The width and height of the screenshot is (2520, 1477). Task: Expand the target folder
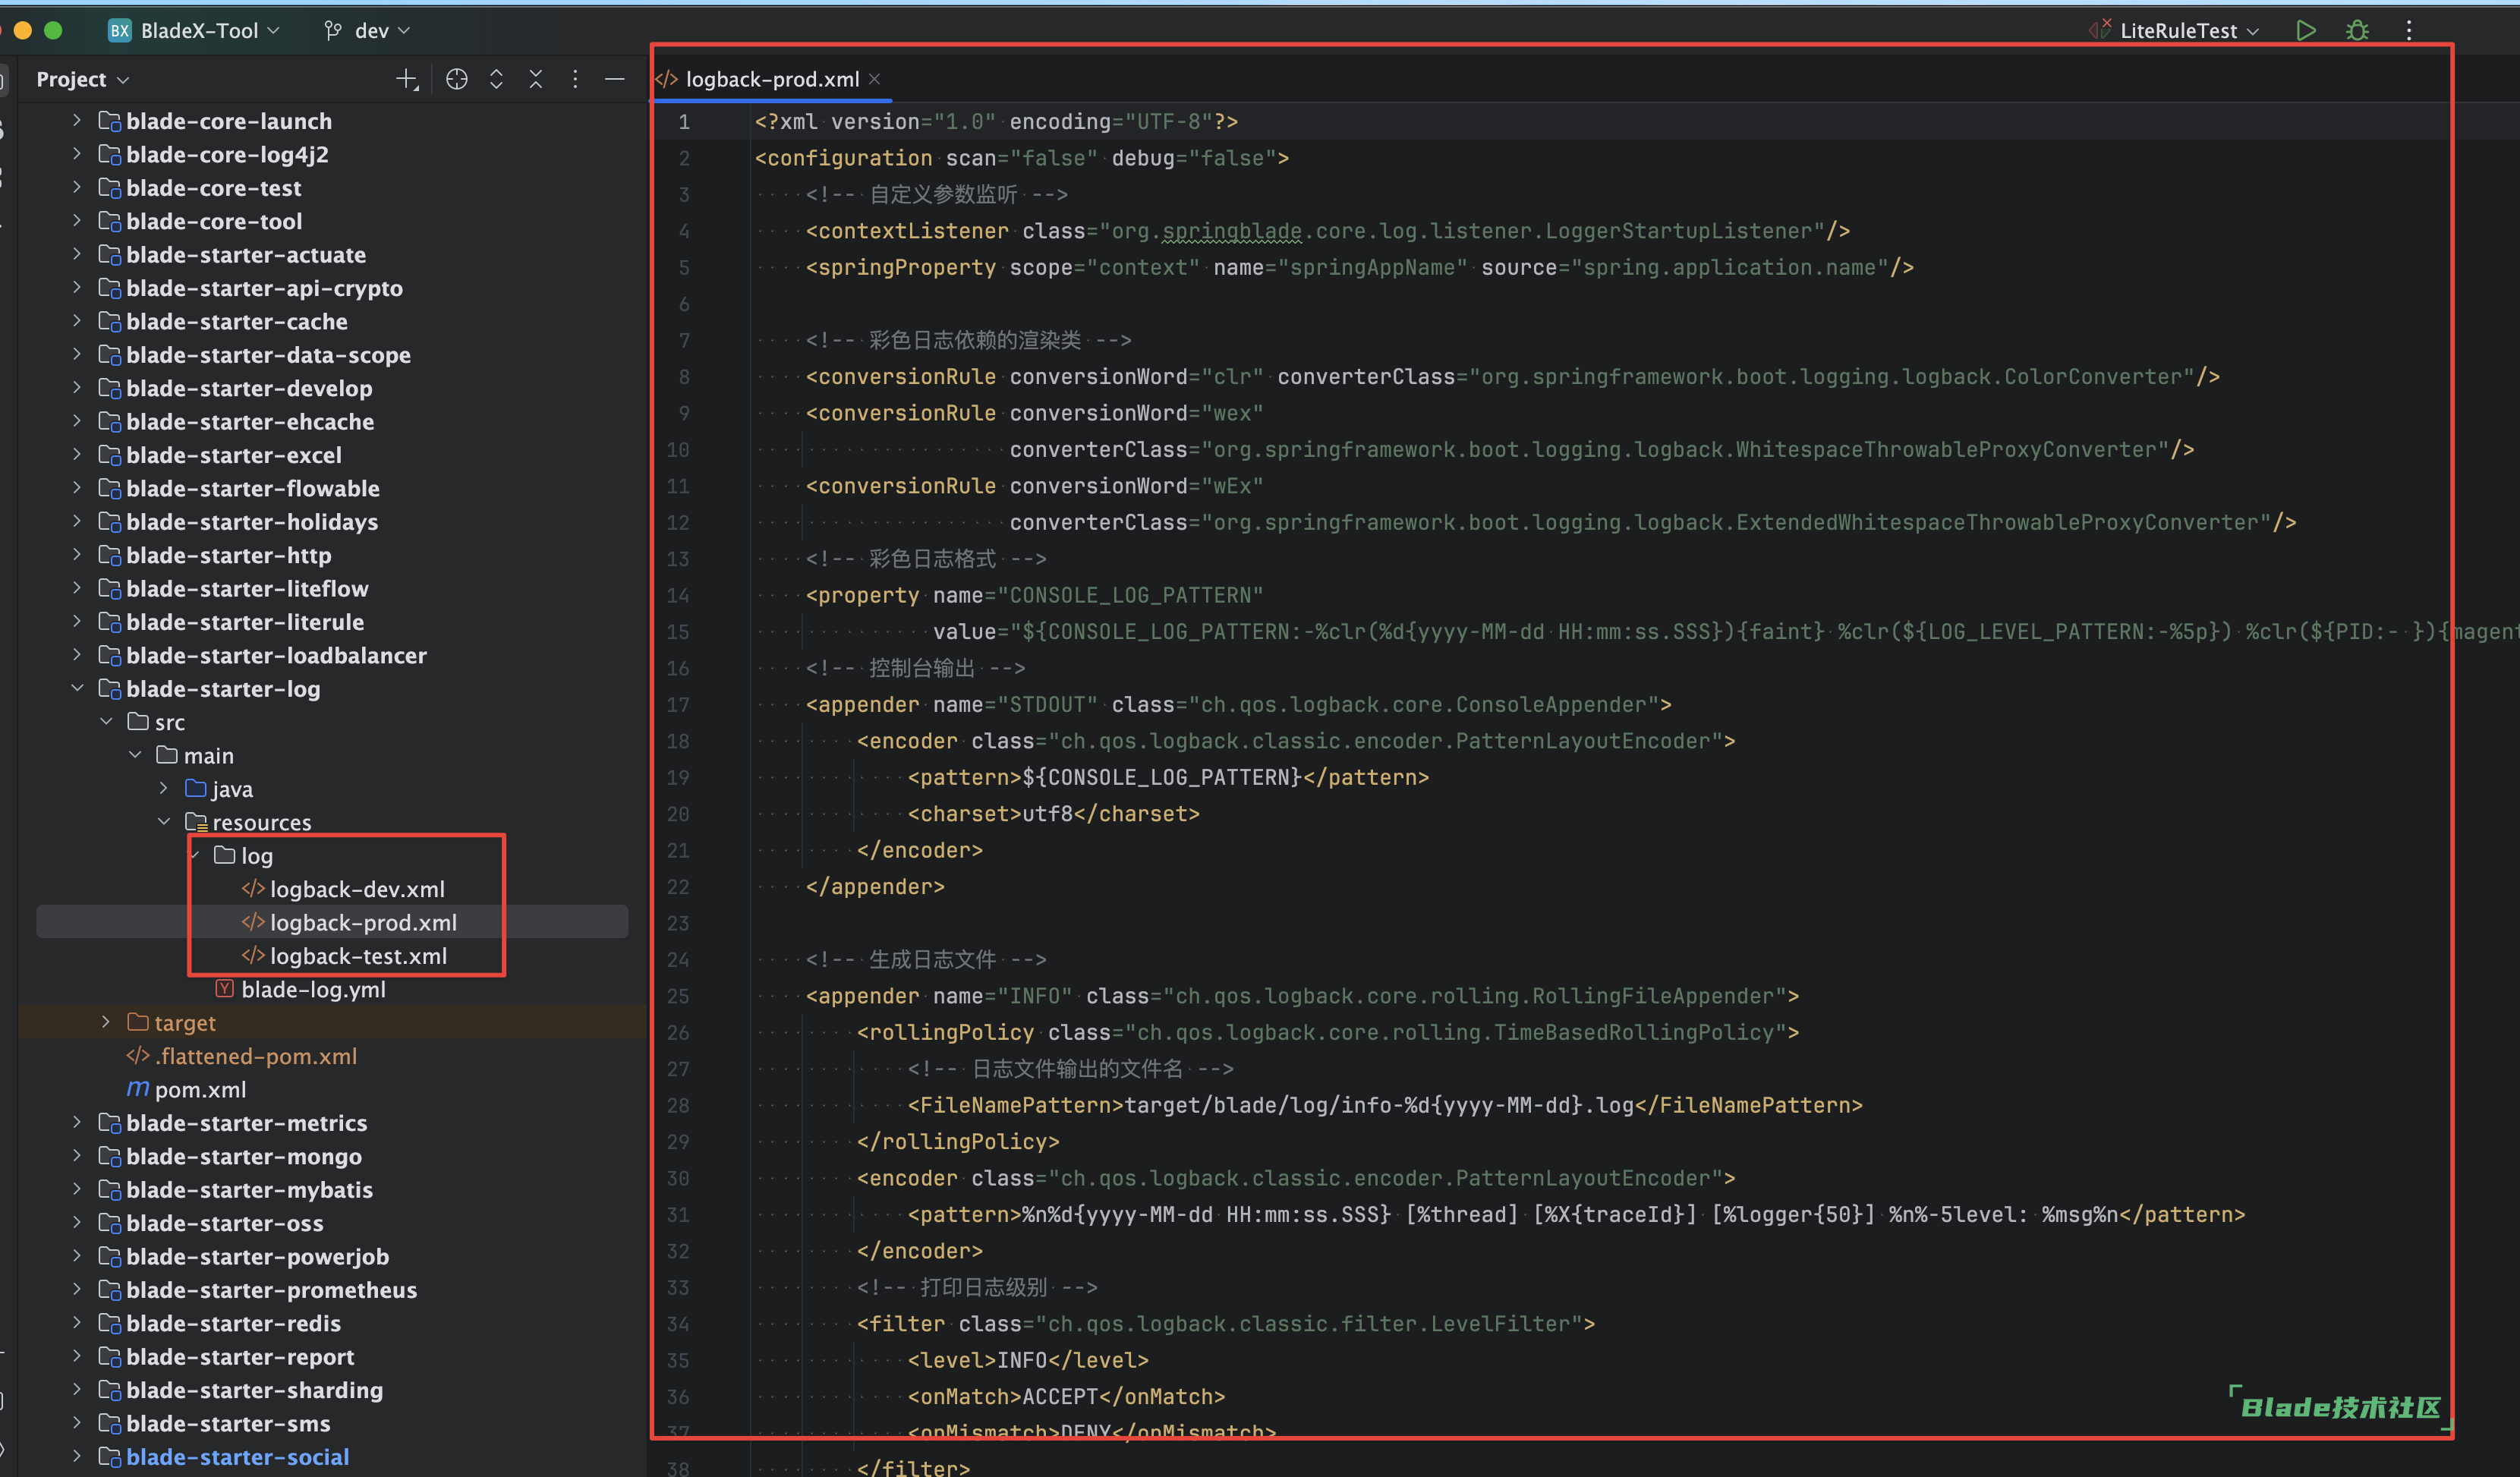(107, 1022)
